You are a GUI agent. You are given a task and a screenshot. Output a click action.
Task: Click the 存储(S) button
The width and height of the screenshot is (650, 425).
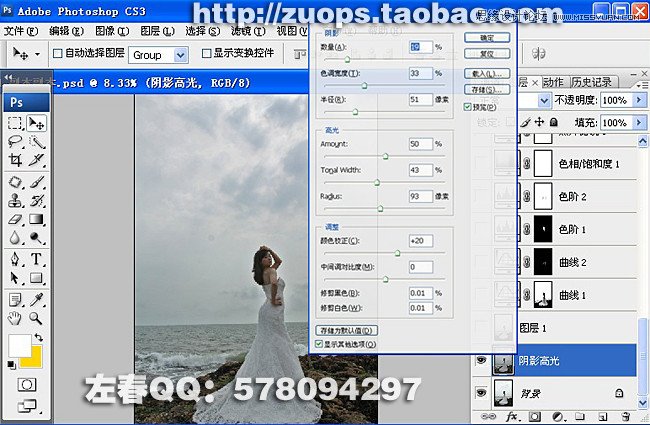(487, 90)
